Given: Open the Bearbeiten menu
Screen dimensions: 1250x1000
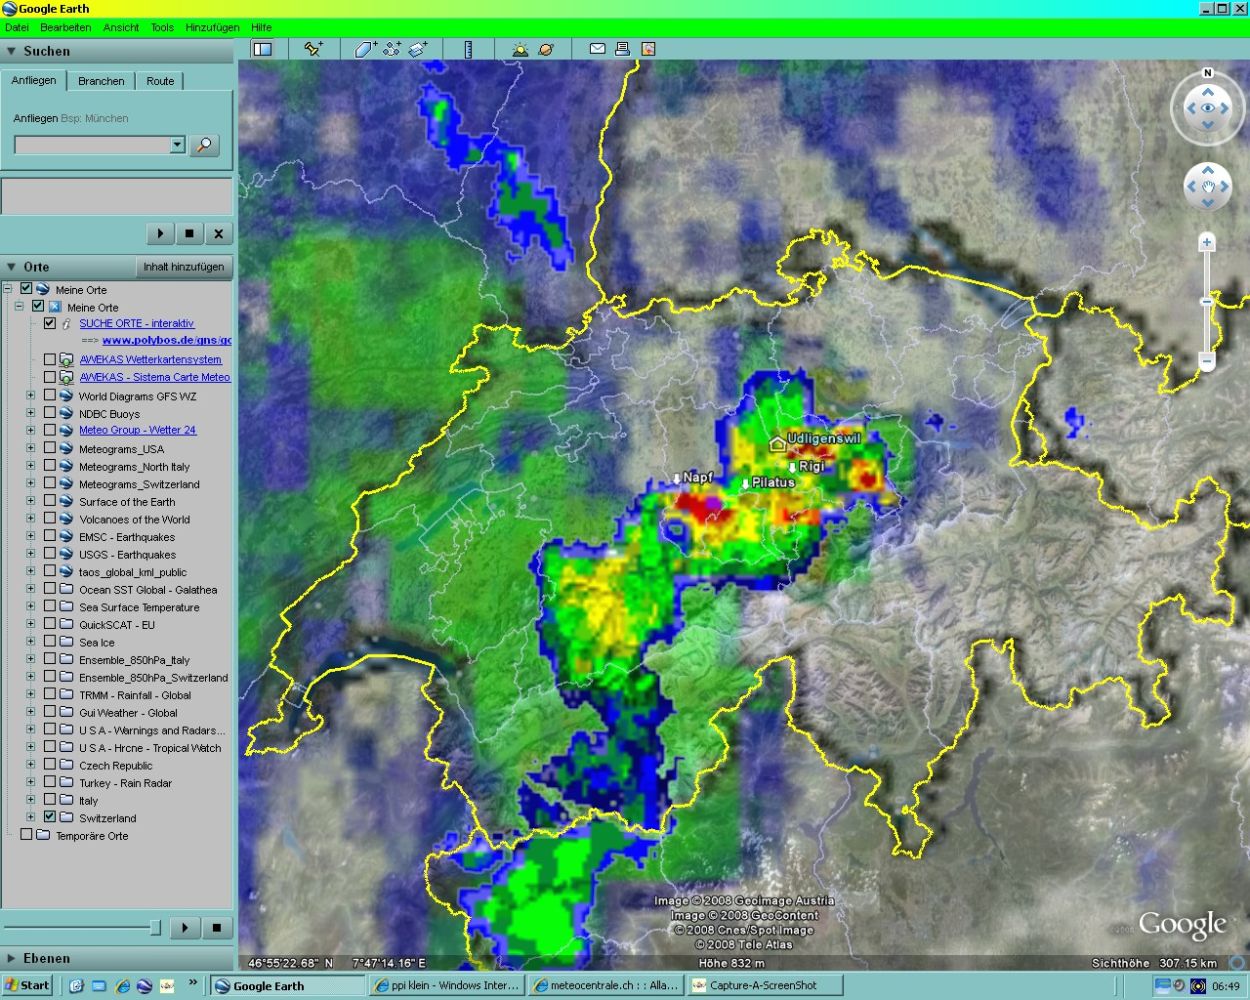Looking at the screenshot, I should pos(66,28).
